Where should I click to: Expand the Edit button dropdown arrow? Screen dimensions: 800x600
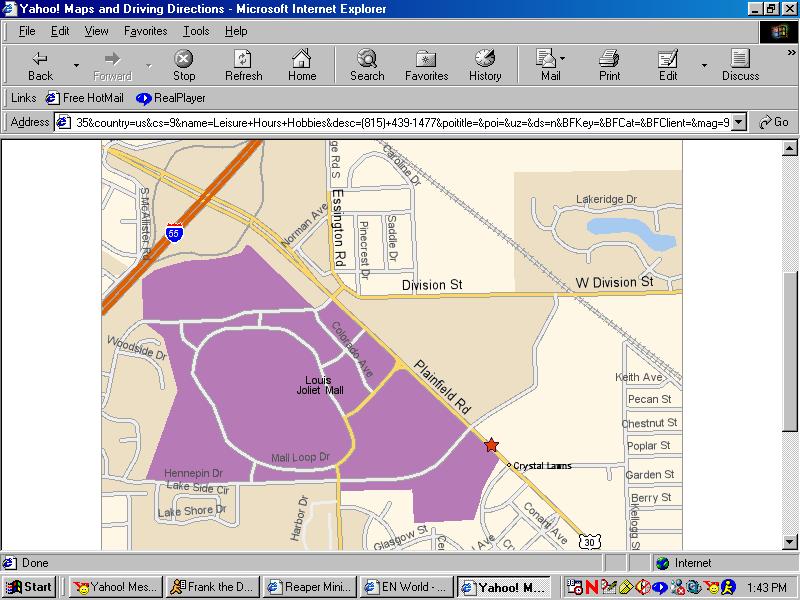[704, 66]
